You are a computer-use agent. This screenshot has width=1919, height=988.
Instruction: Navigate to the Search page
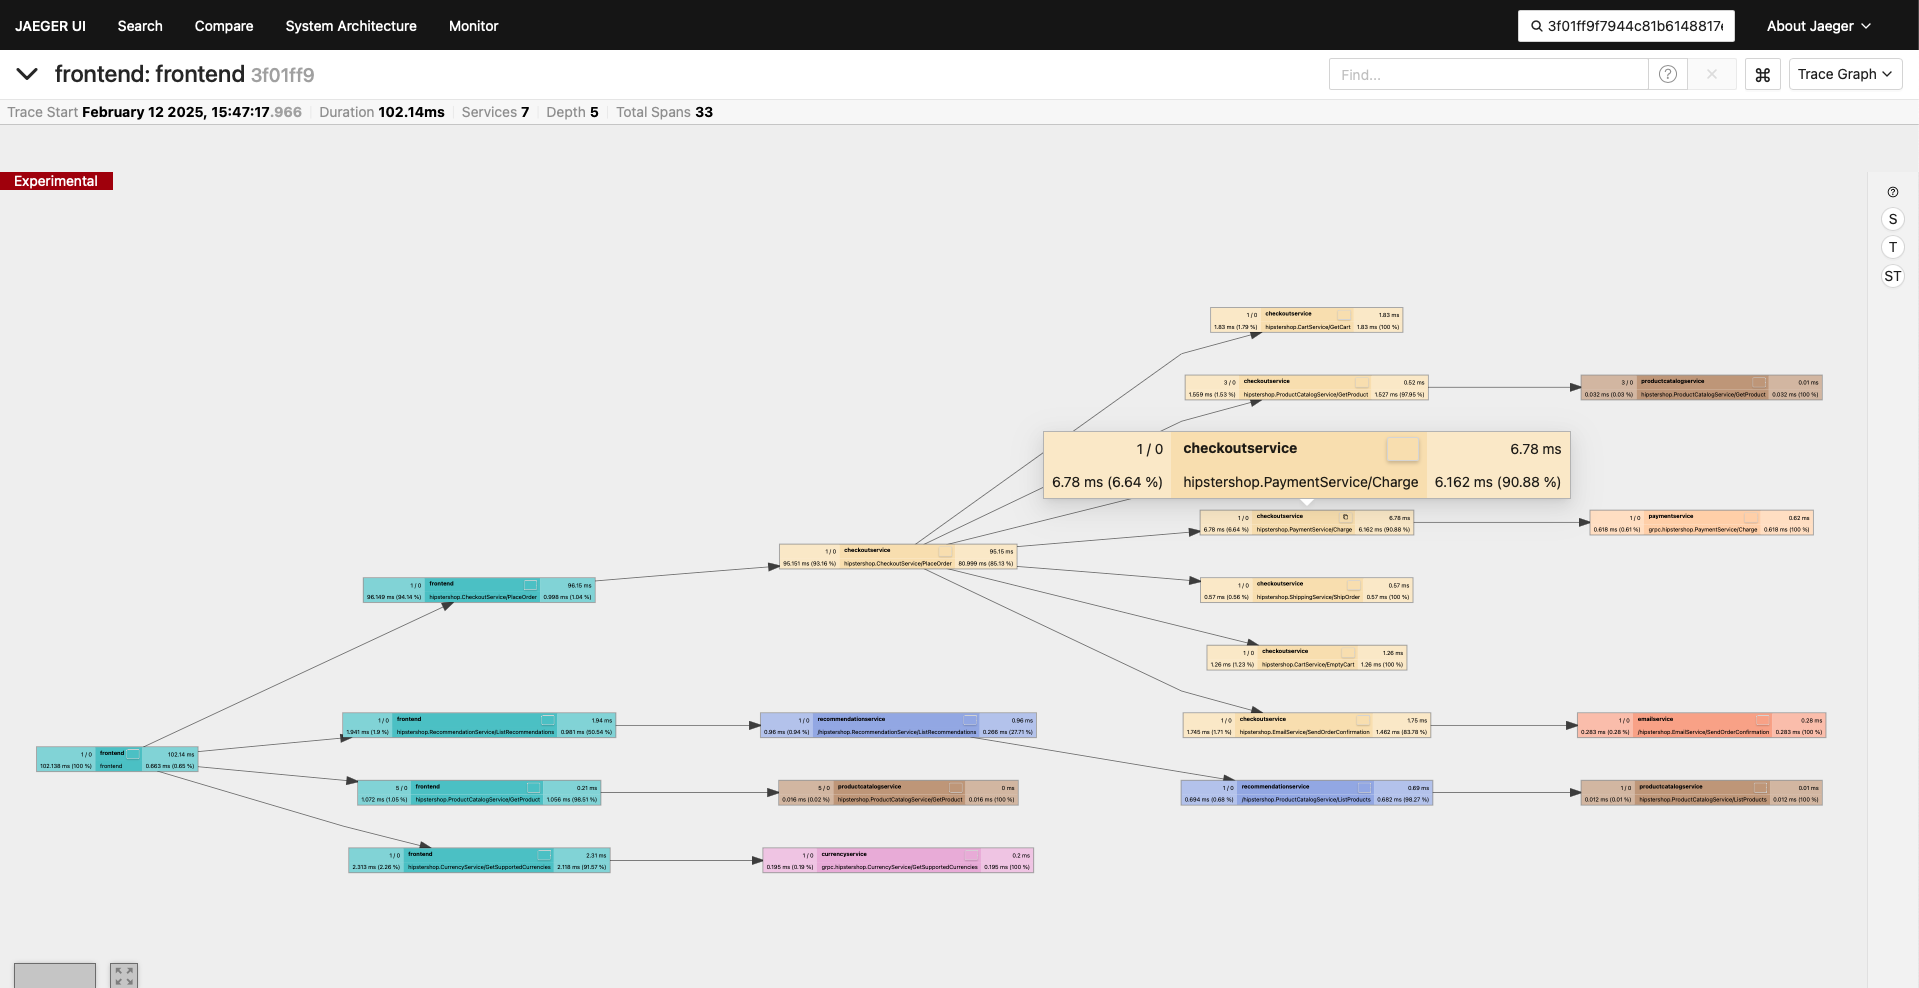(x=140, y=26)
